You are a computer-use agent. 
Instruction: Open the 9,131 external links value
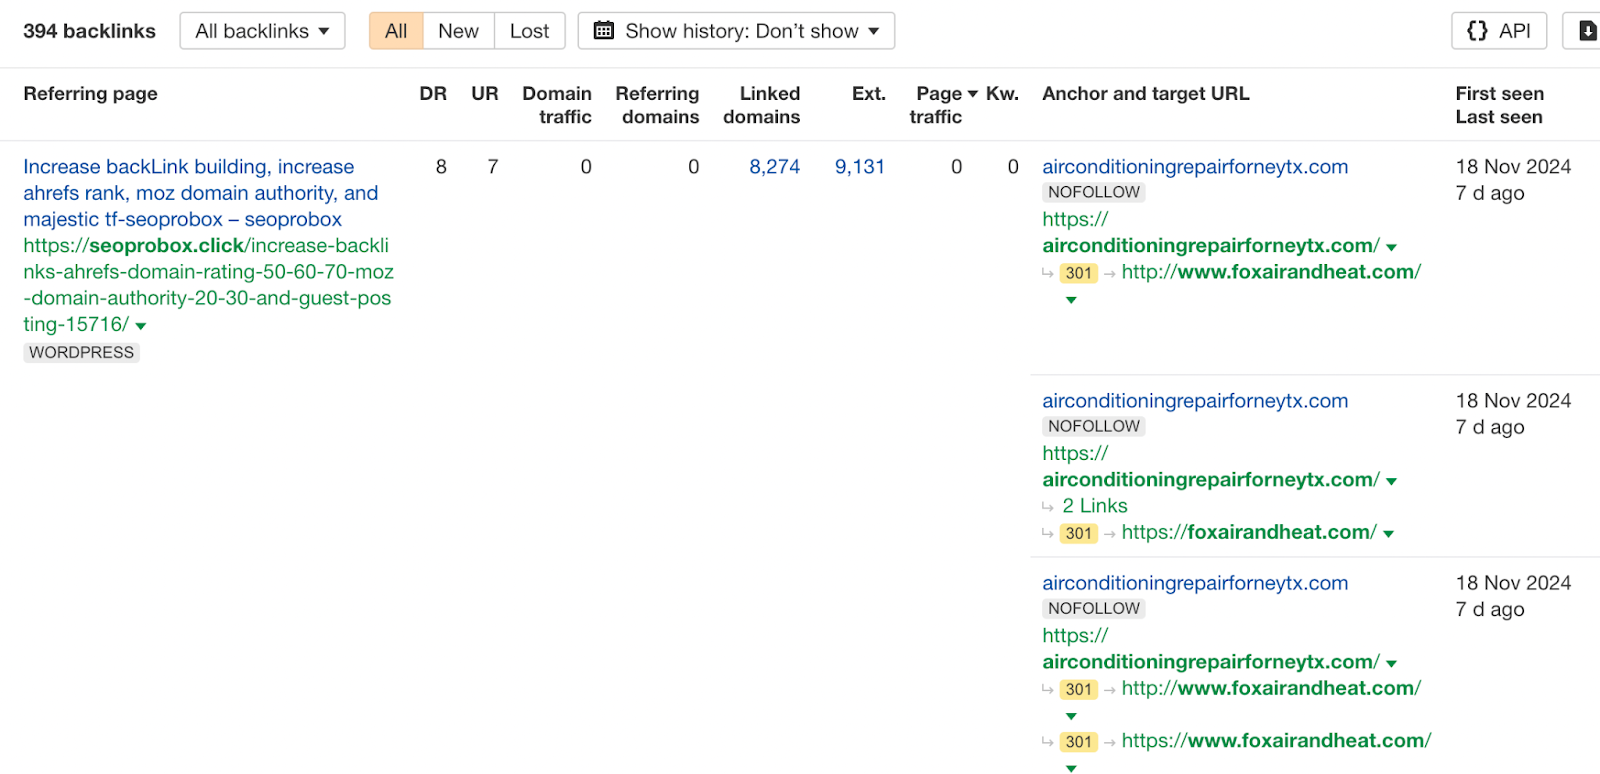tap(860, 167)
